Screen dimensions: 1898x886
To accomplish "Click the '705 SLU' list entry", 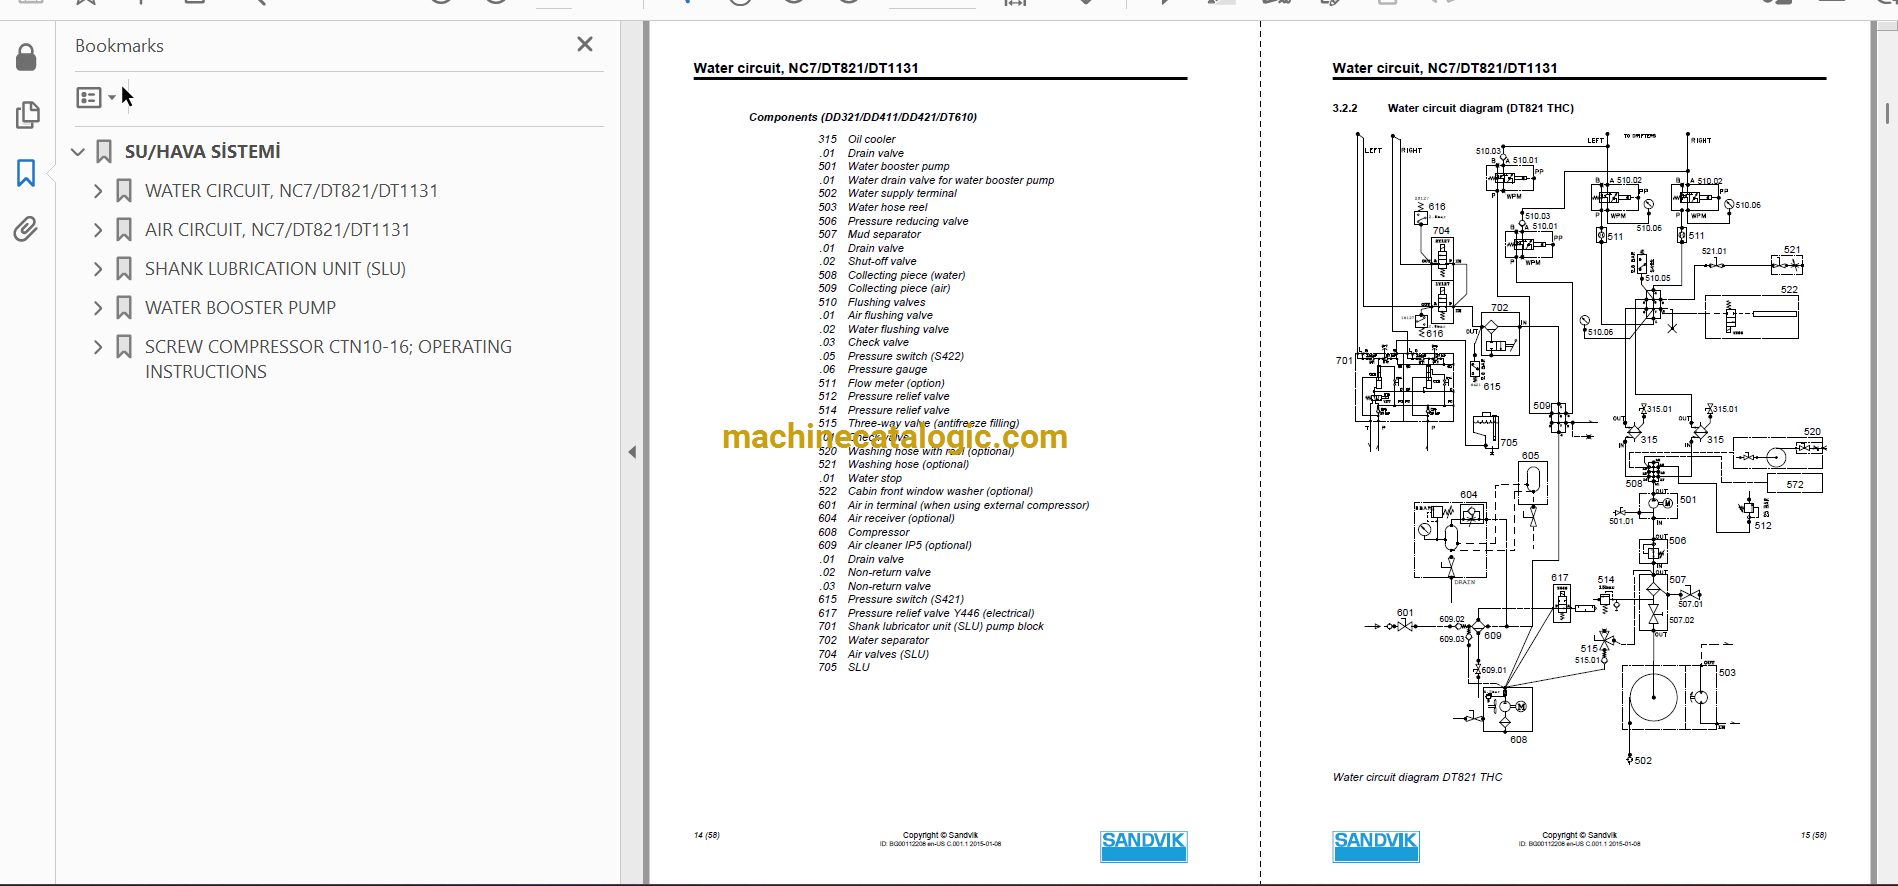I will (844, 667).
